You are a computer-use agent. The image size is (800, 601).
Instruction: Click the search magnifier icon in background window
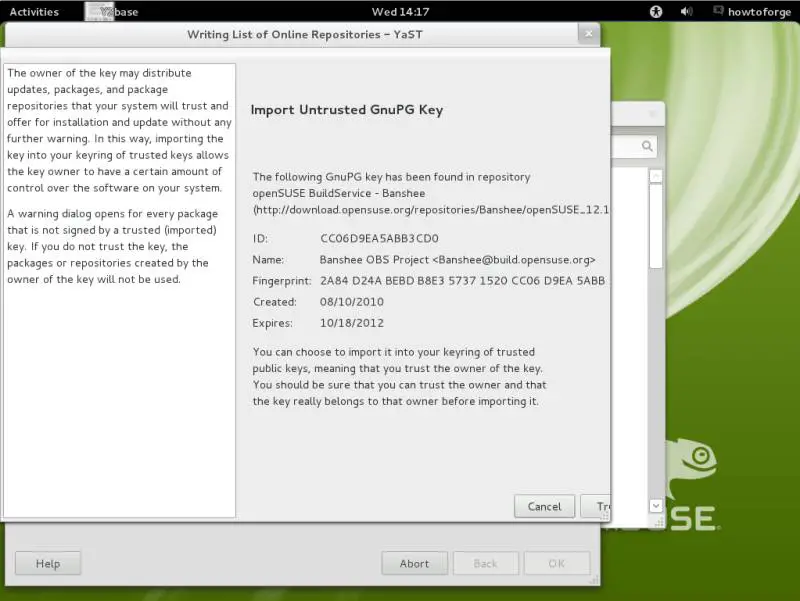(647, 146)
